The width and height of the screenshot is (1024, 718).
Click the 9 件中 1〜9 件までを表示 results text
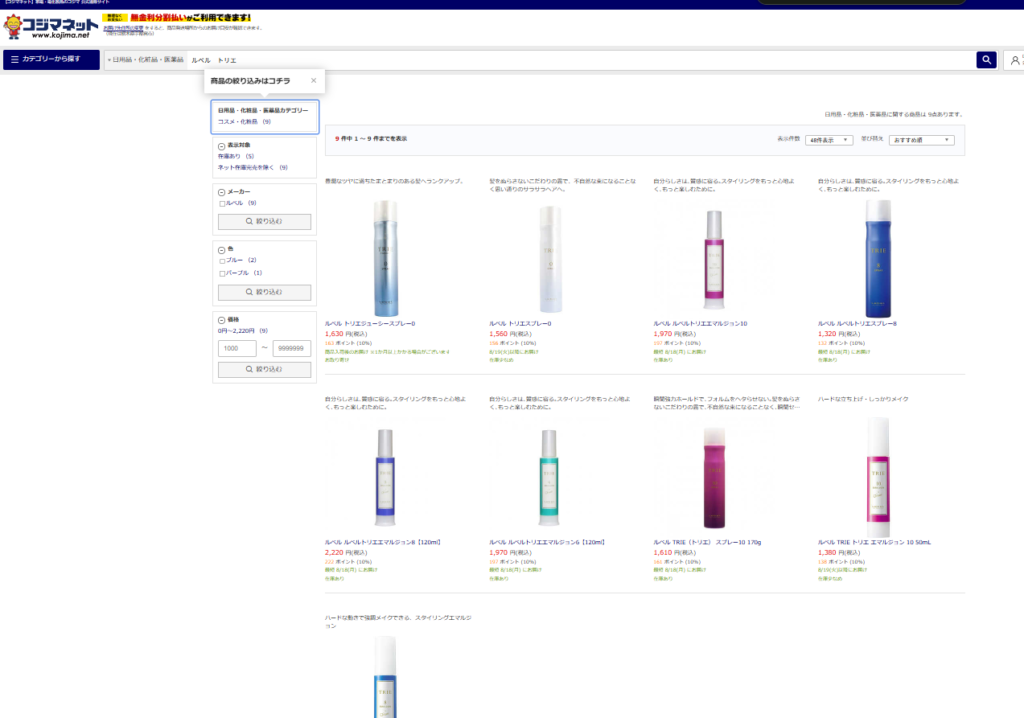(x=371, y=139)
